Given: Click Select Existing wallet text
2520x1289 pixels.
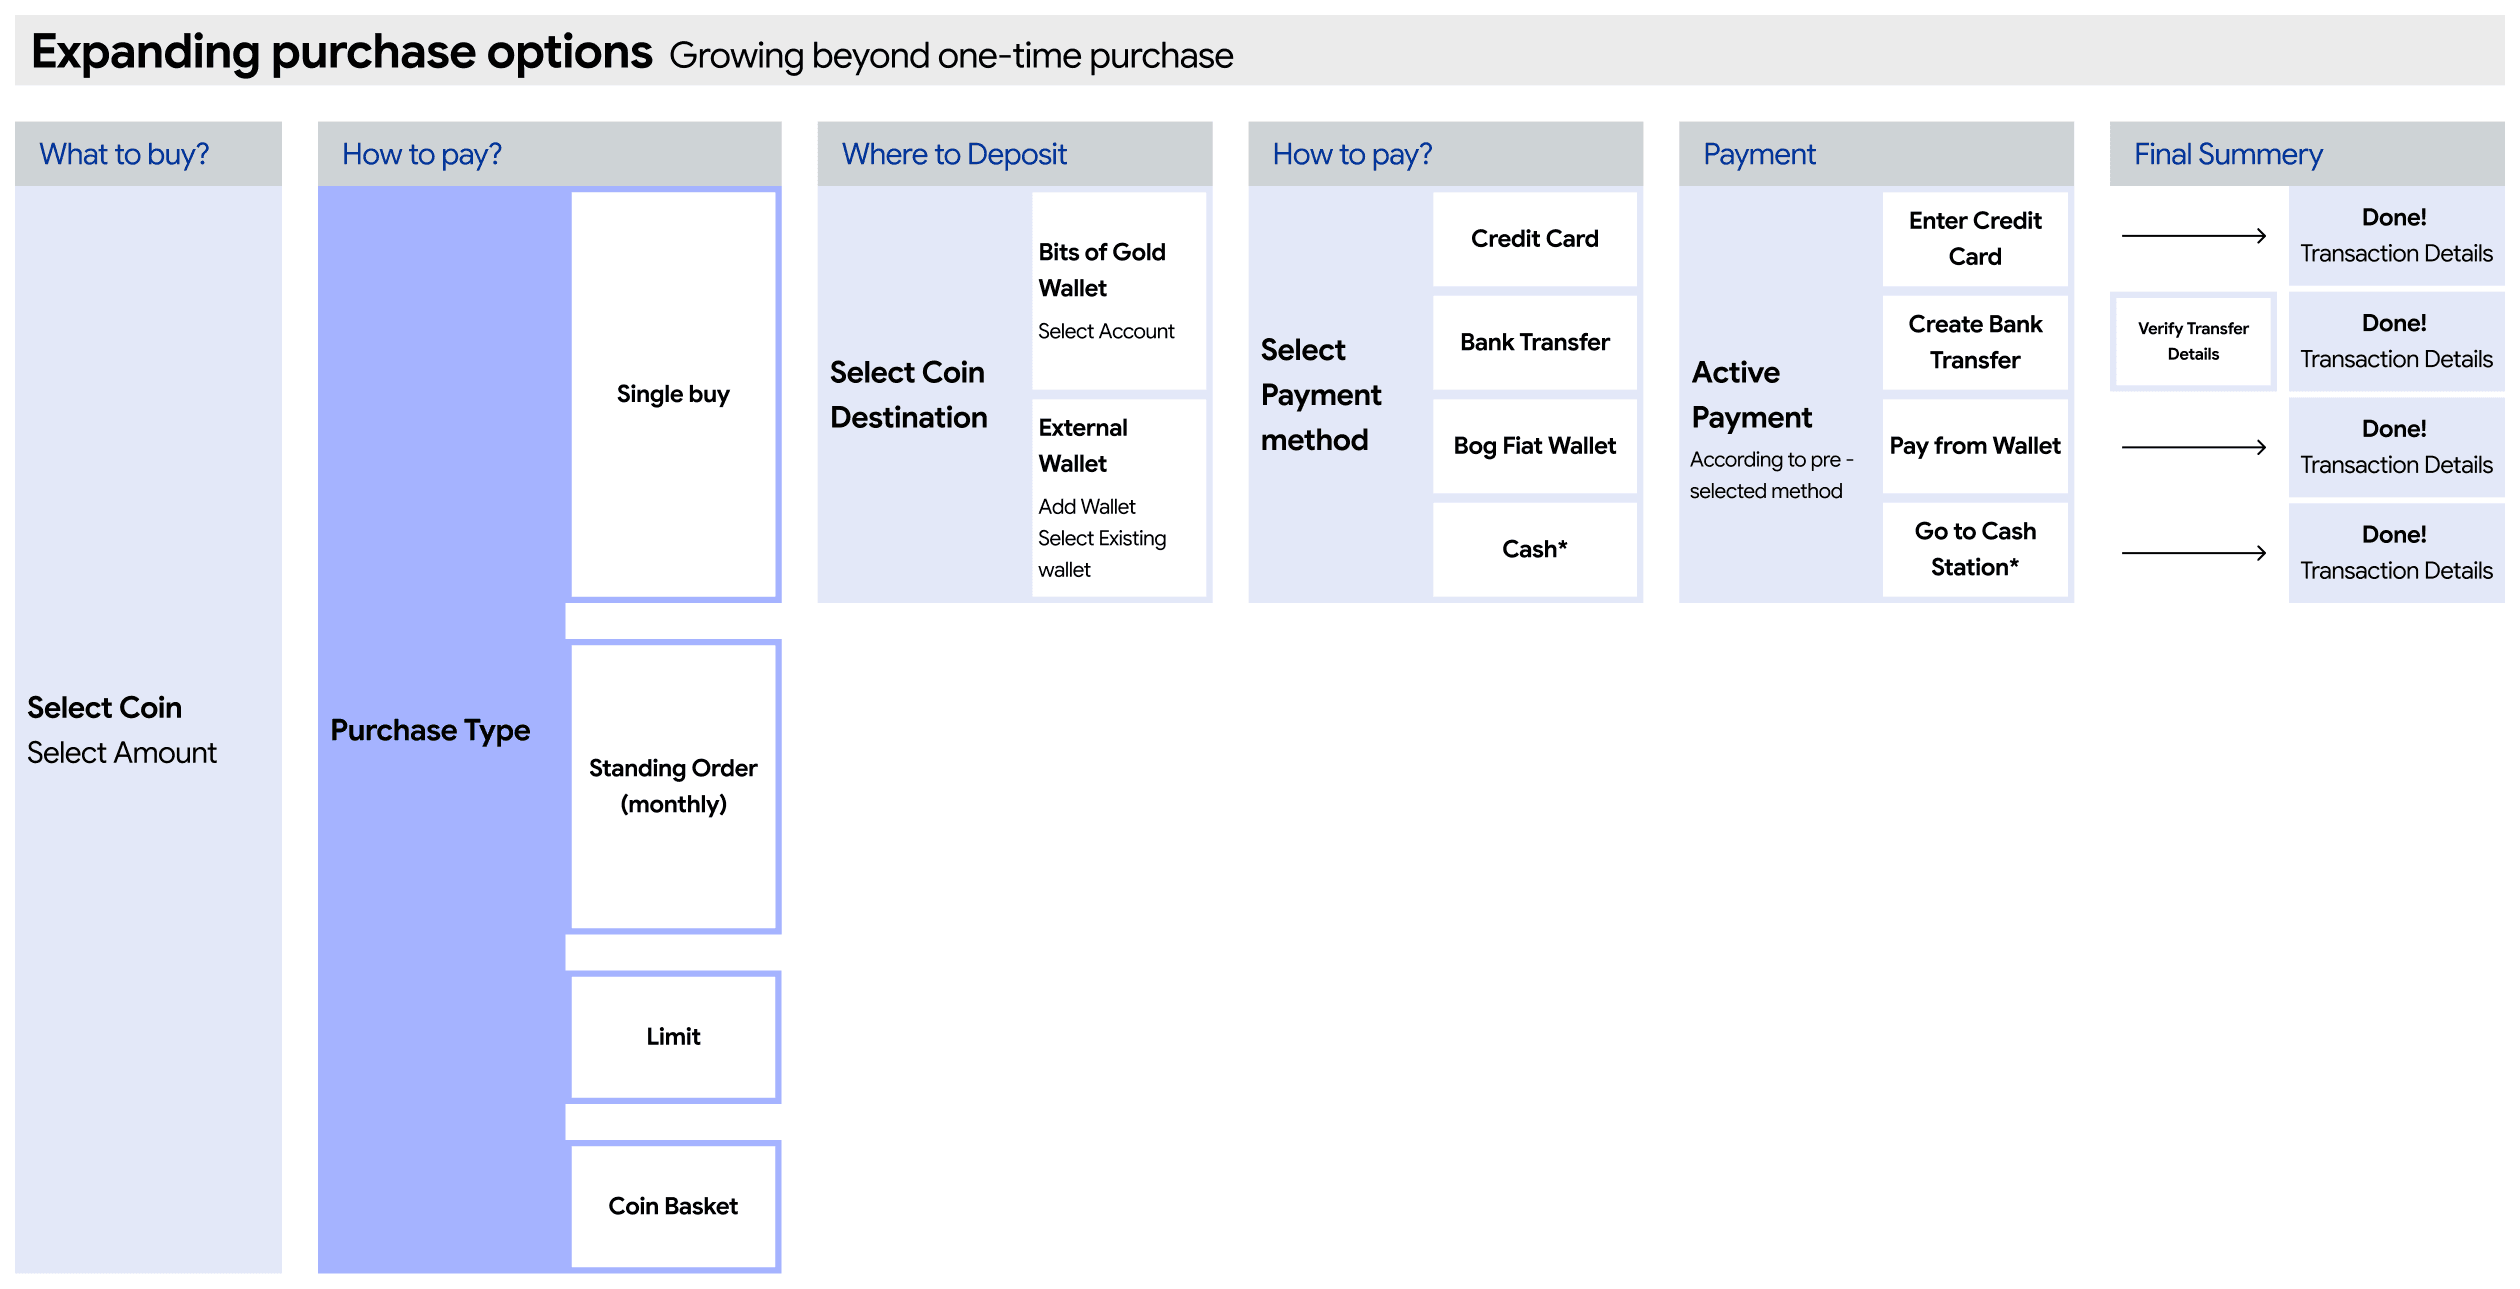Looking at the screenshot, I should pos(1102,554).
